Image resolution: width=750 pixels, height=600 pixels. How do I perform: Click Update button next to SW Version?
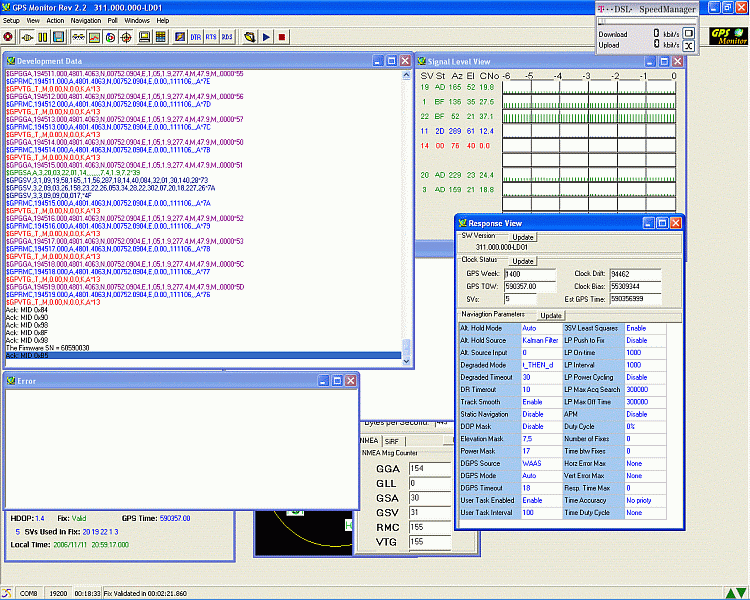[524, 236]
